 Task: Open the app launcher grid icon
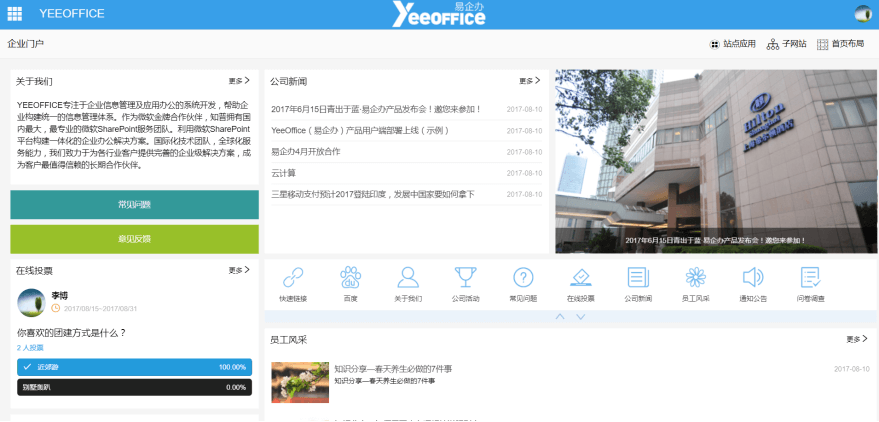click(15, 14)
